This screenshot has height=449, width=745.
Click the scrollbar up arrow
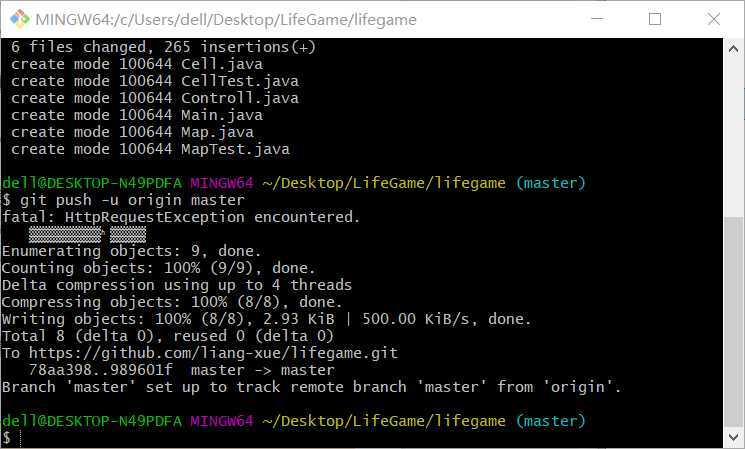pyautogui.click(x=733, y=48)
